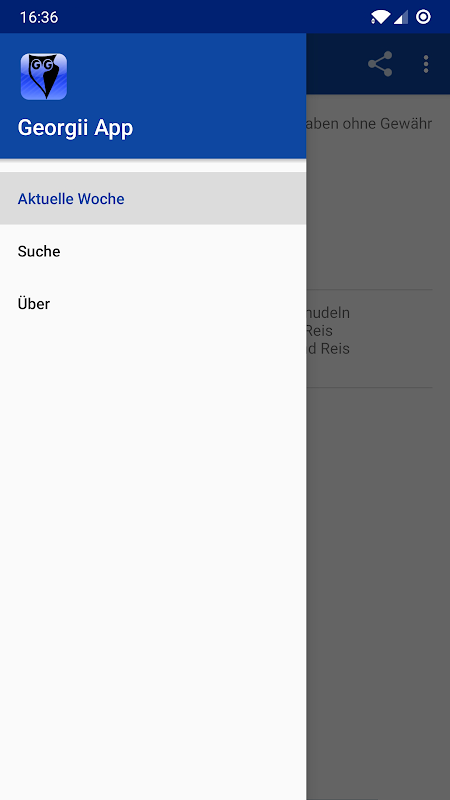The height and width of the screenshot is (800, 450).
Task: Tap the dimmed 'd Reis' text line
Action: pos(328,349)
